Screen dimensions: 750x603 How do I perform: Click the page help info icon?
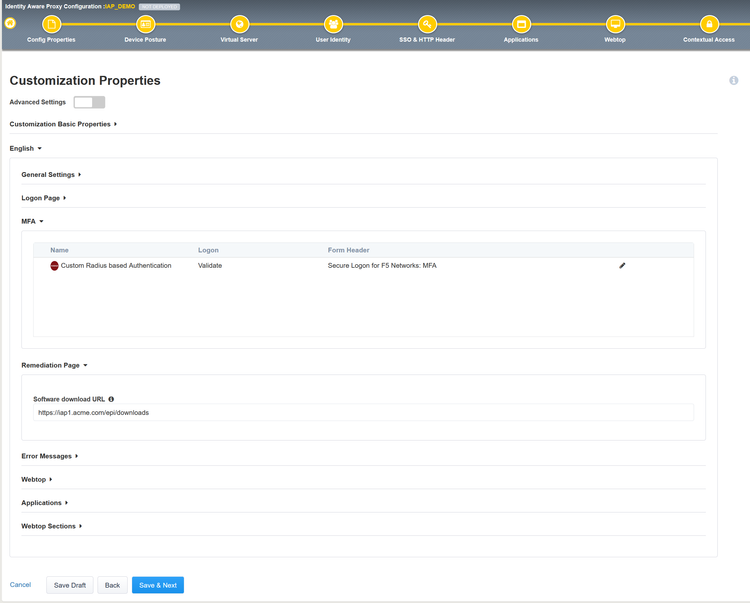click(733, 80)
